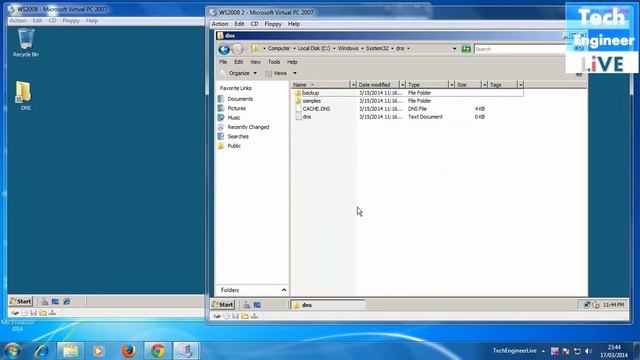Viewport: 640px width, 360px height.
Task: Click the network status icon in WS2008 2 window
Action: (254, 316)
